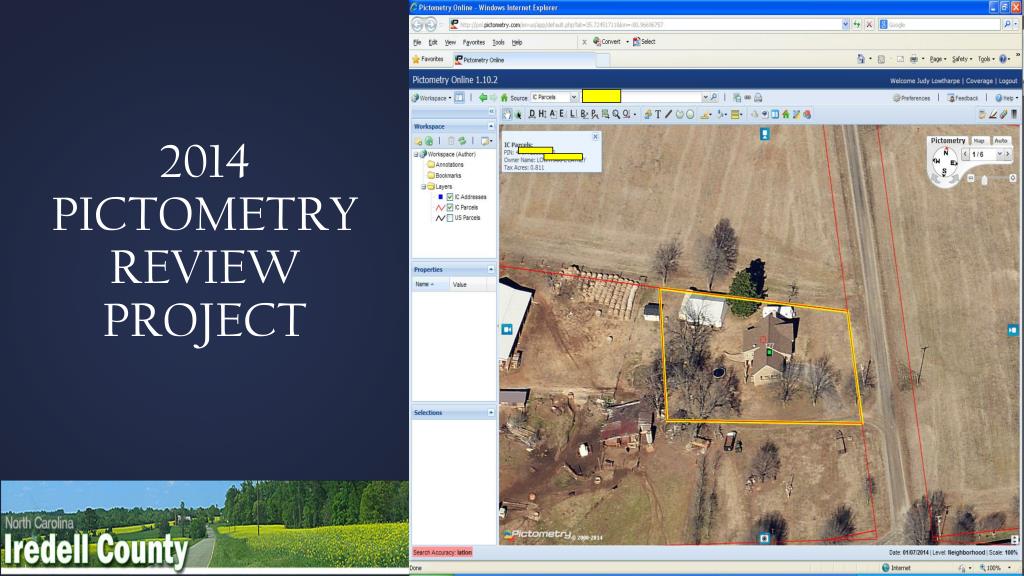Collapse the Workspace panel header
Viewport: 1024px width, 576px height.
[x=491, y=126]
